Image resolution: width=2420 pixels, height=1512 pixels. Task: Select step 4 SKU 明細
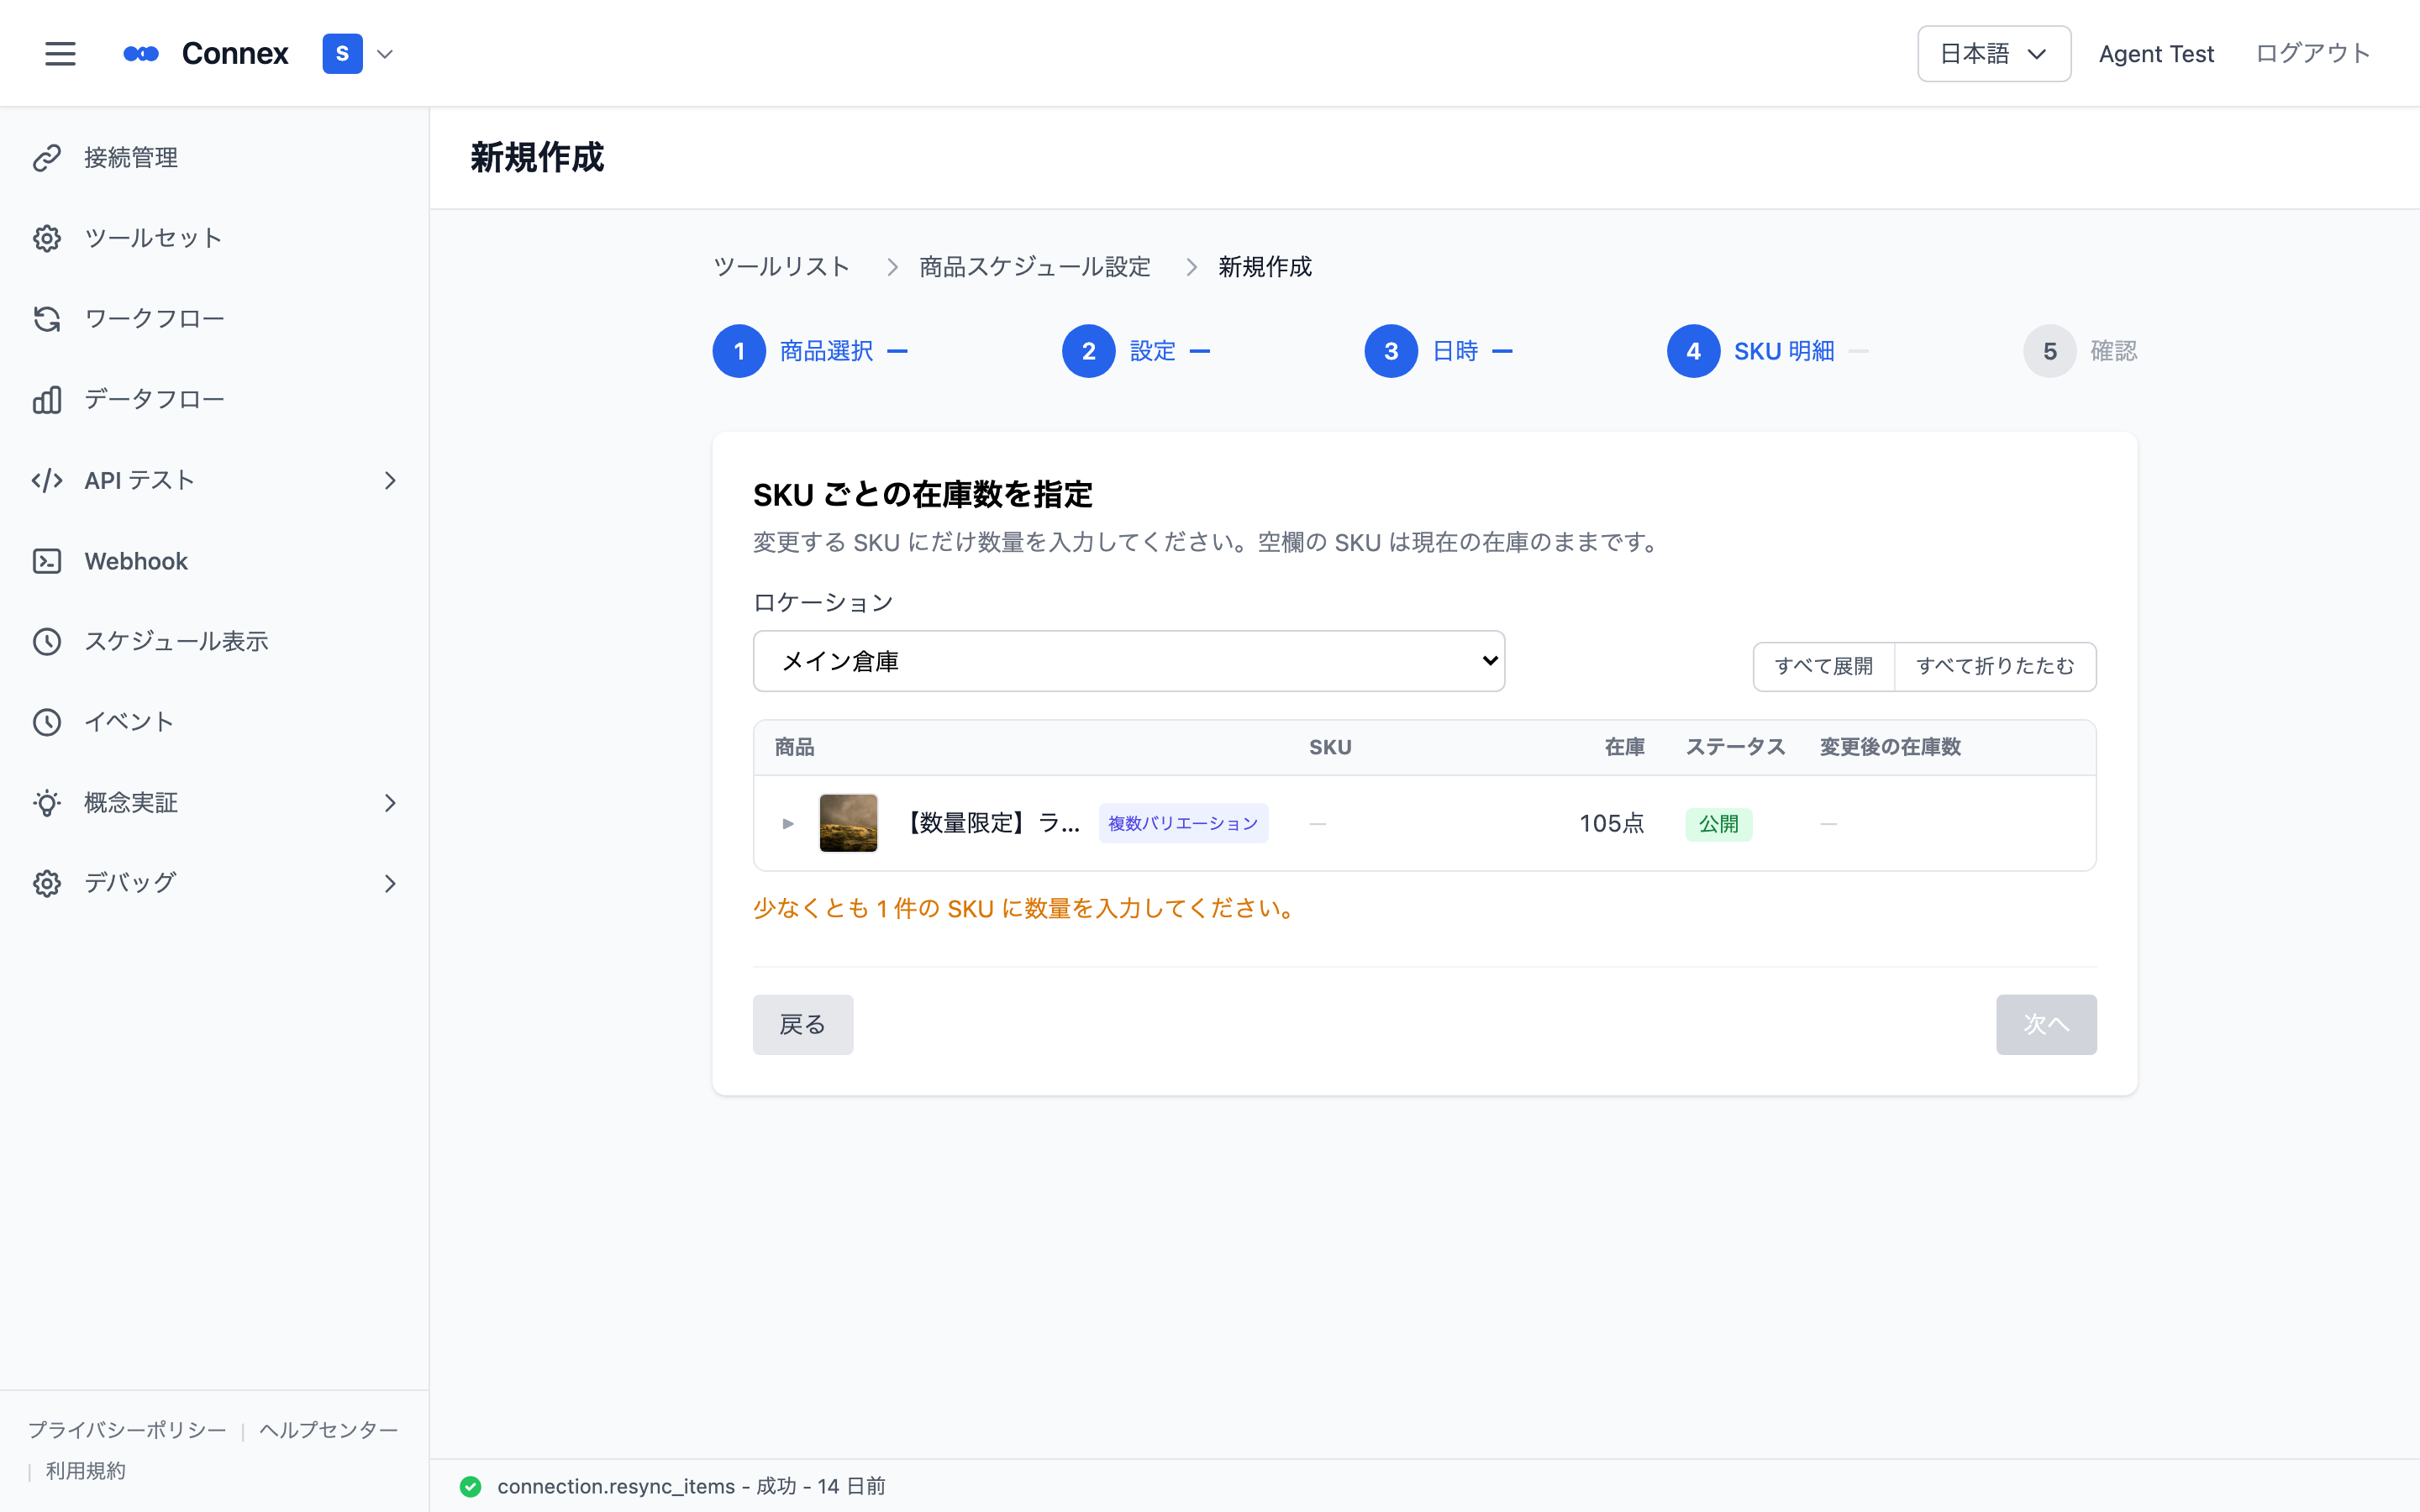(1750, 351)
